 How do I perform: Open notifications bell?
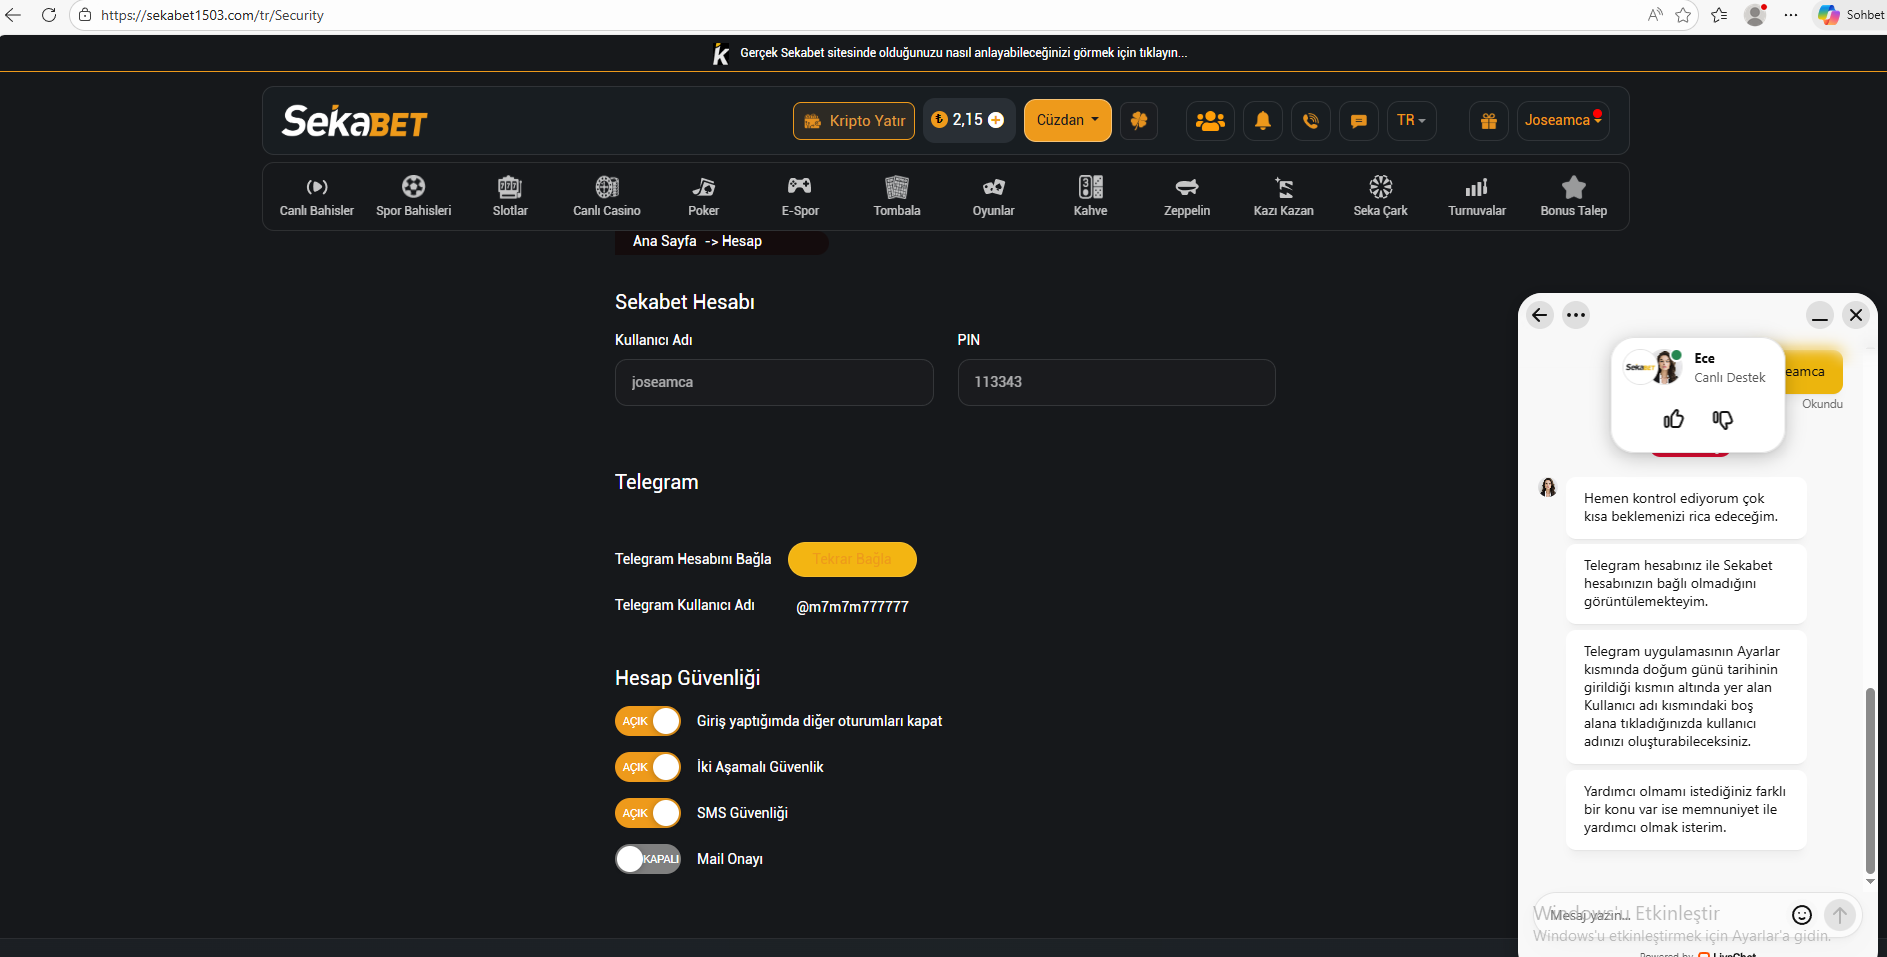pyautogui.click(x=1263, y=121)
